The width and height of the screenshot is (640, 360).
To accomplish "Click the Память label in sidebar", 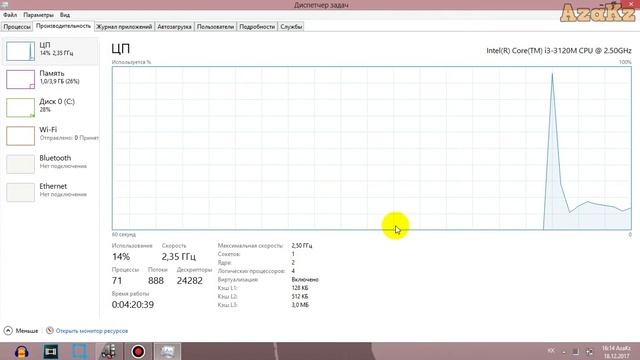I will pyautogui.click(x=52, y=73).
